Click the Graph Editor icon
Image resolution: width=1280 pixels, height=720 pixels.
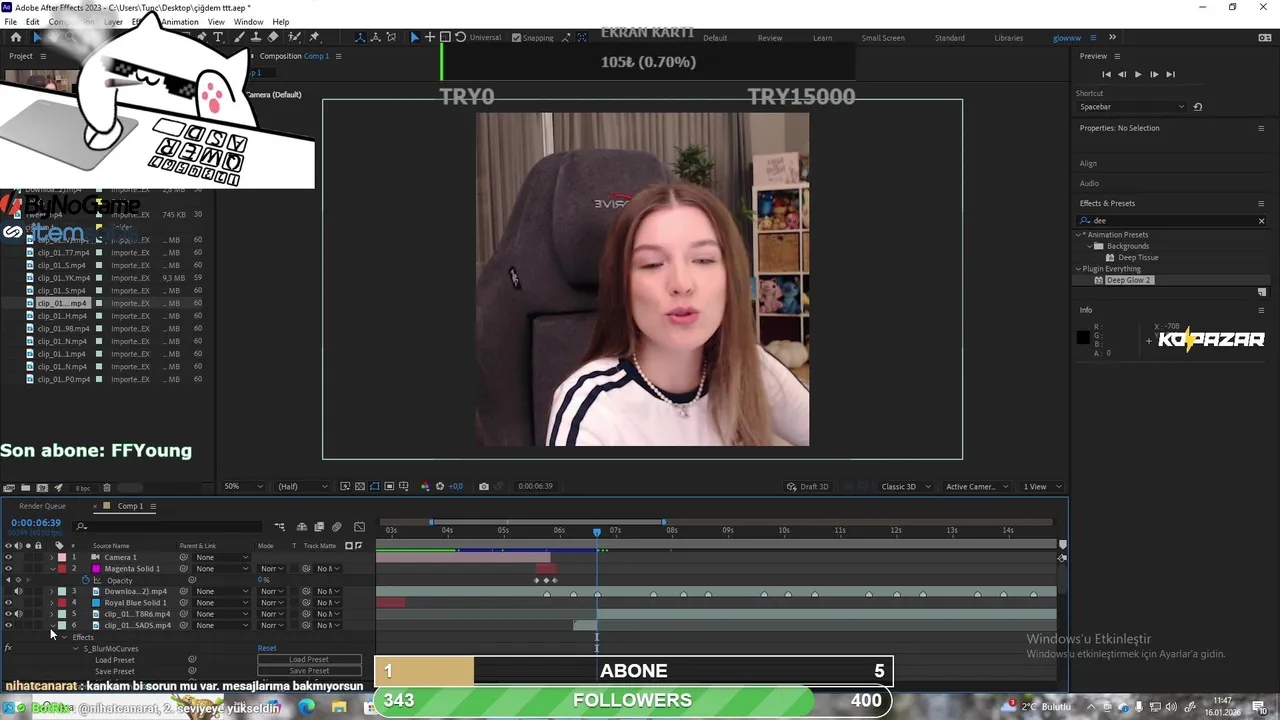coord(359,527)
